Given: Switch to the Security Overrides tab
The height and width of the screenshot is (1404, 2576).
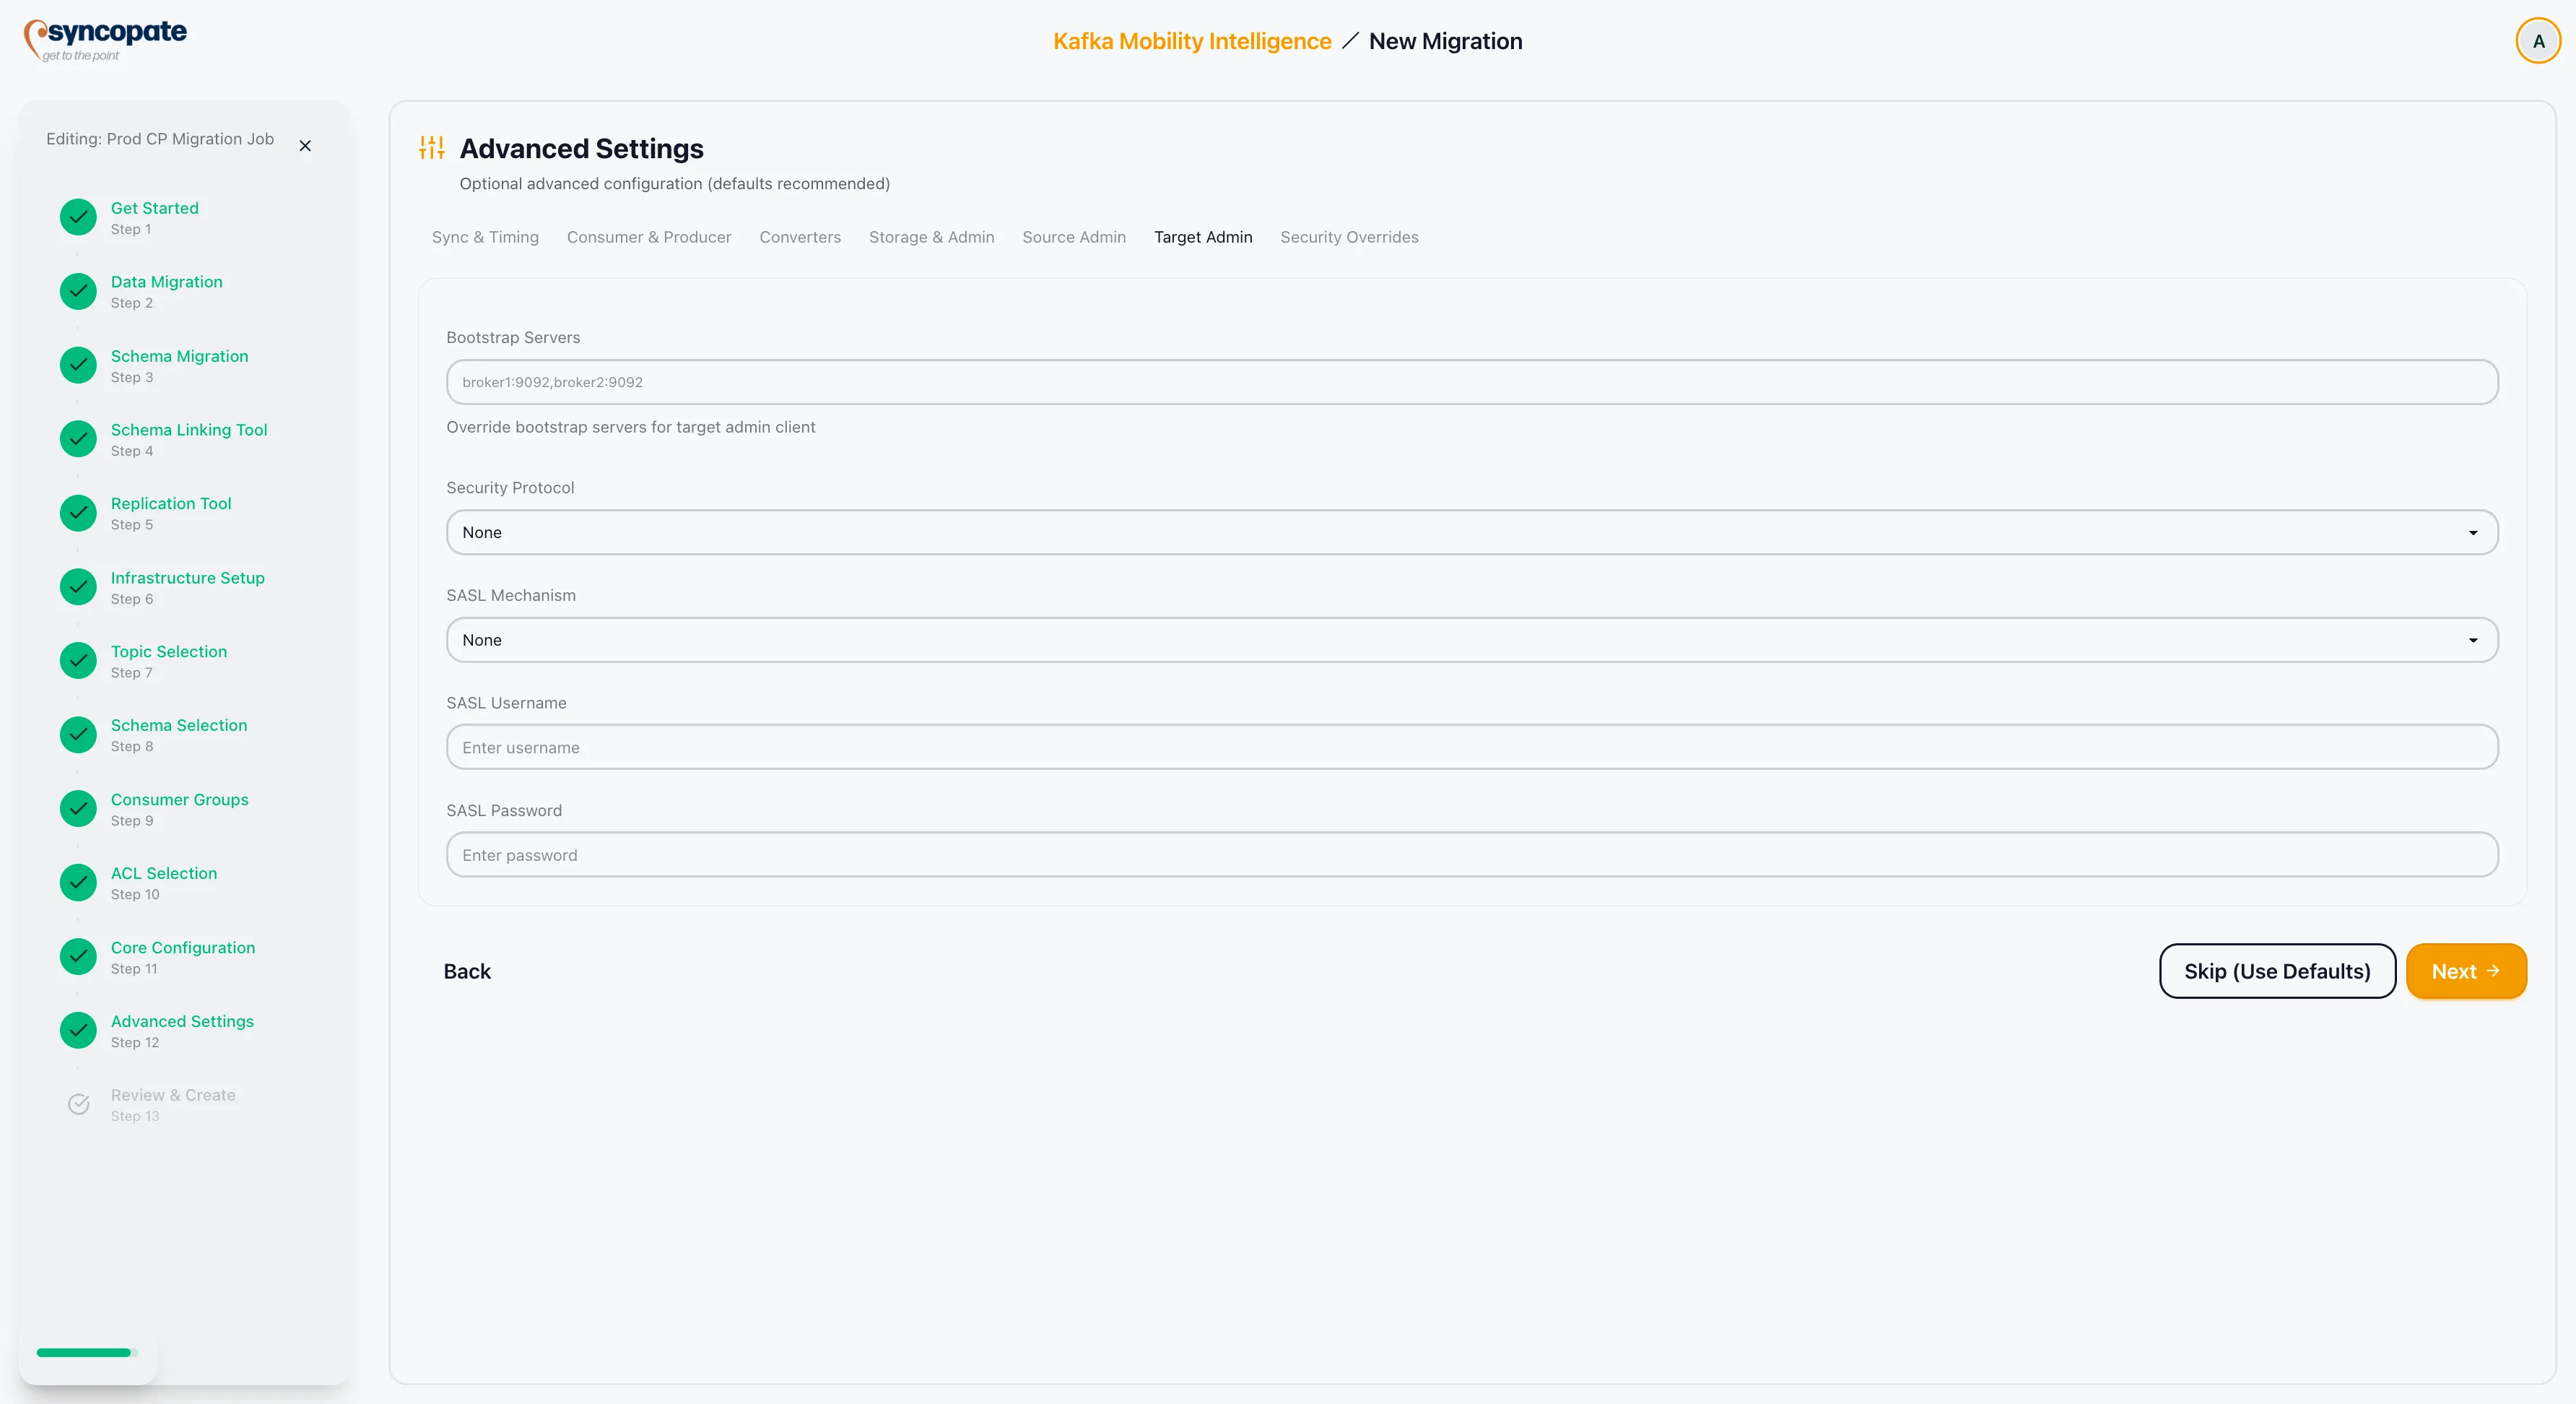Looking at the screenshot, I should coord(1349,237).
